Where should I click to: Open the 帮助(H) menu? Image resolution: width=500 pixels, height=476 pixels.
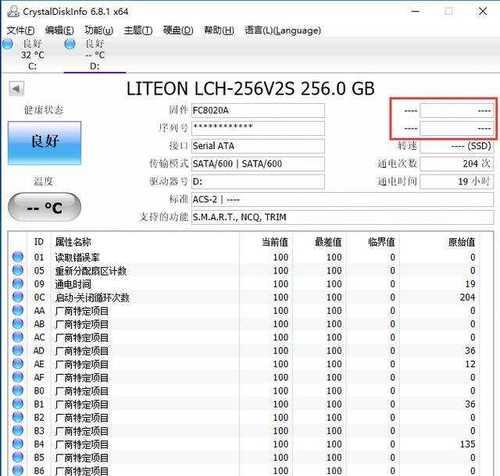click(x=219, y=31)
